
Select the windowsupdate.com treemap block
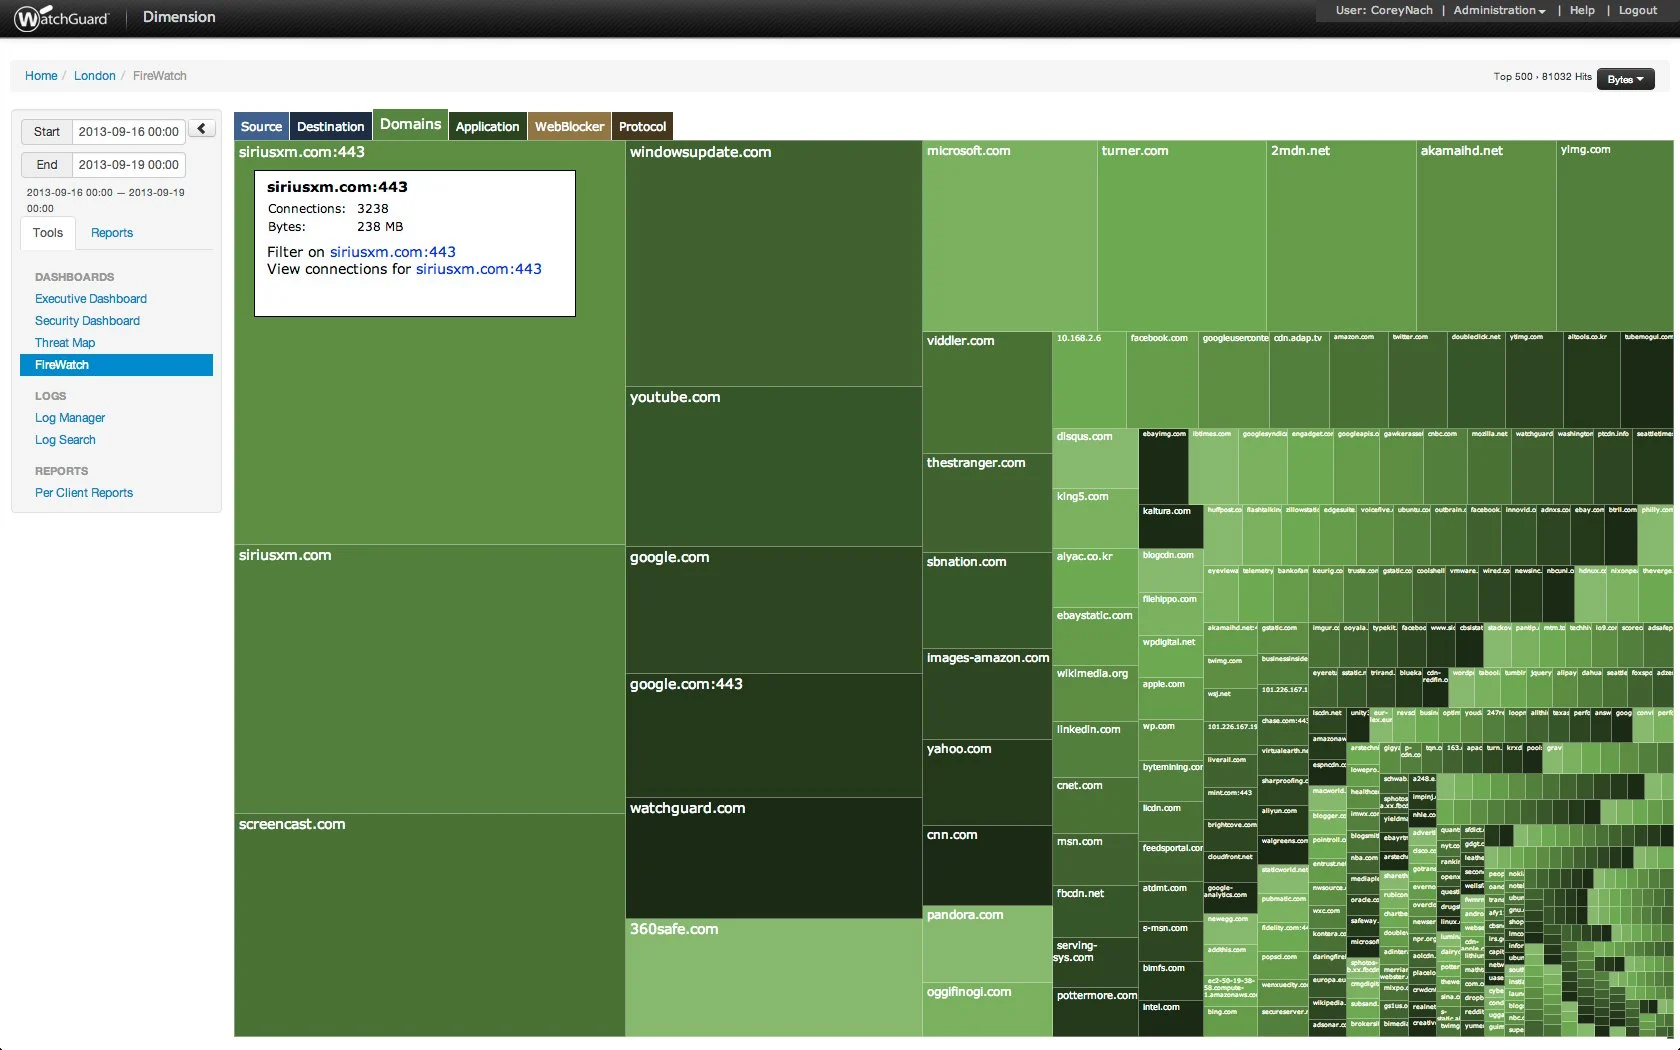click(x=773, y=263)
